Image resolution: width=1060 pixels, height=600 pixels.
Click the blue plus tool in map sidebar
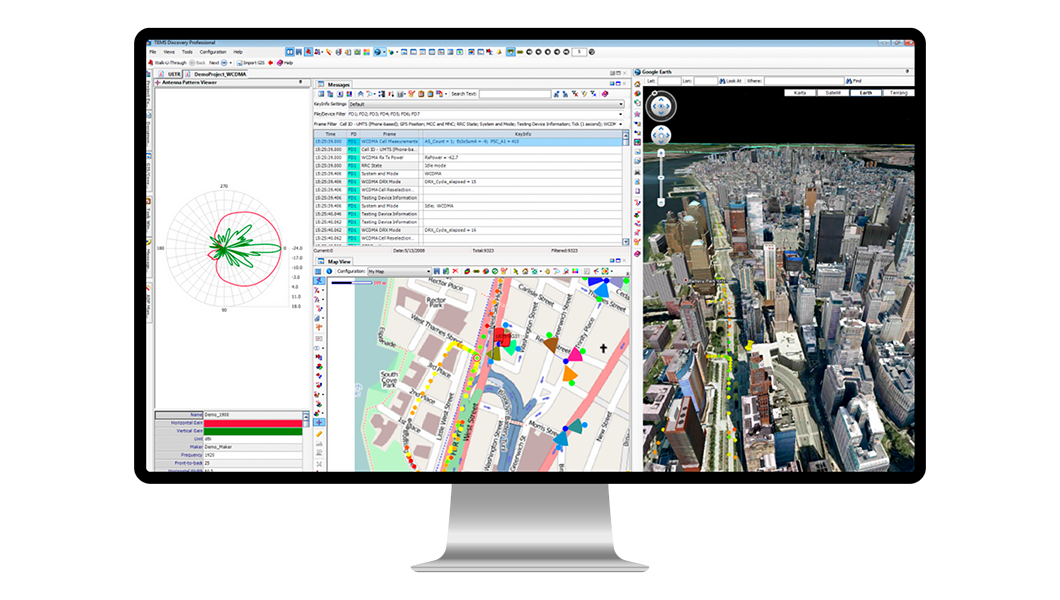[x=319, y=422]
